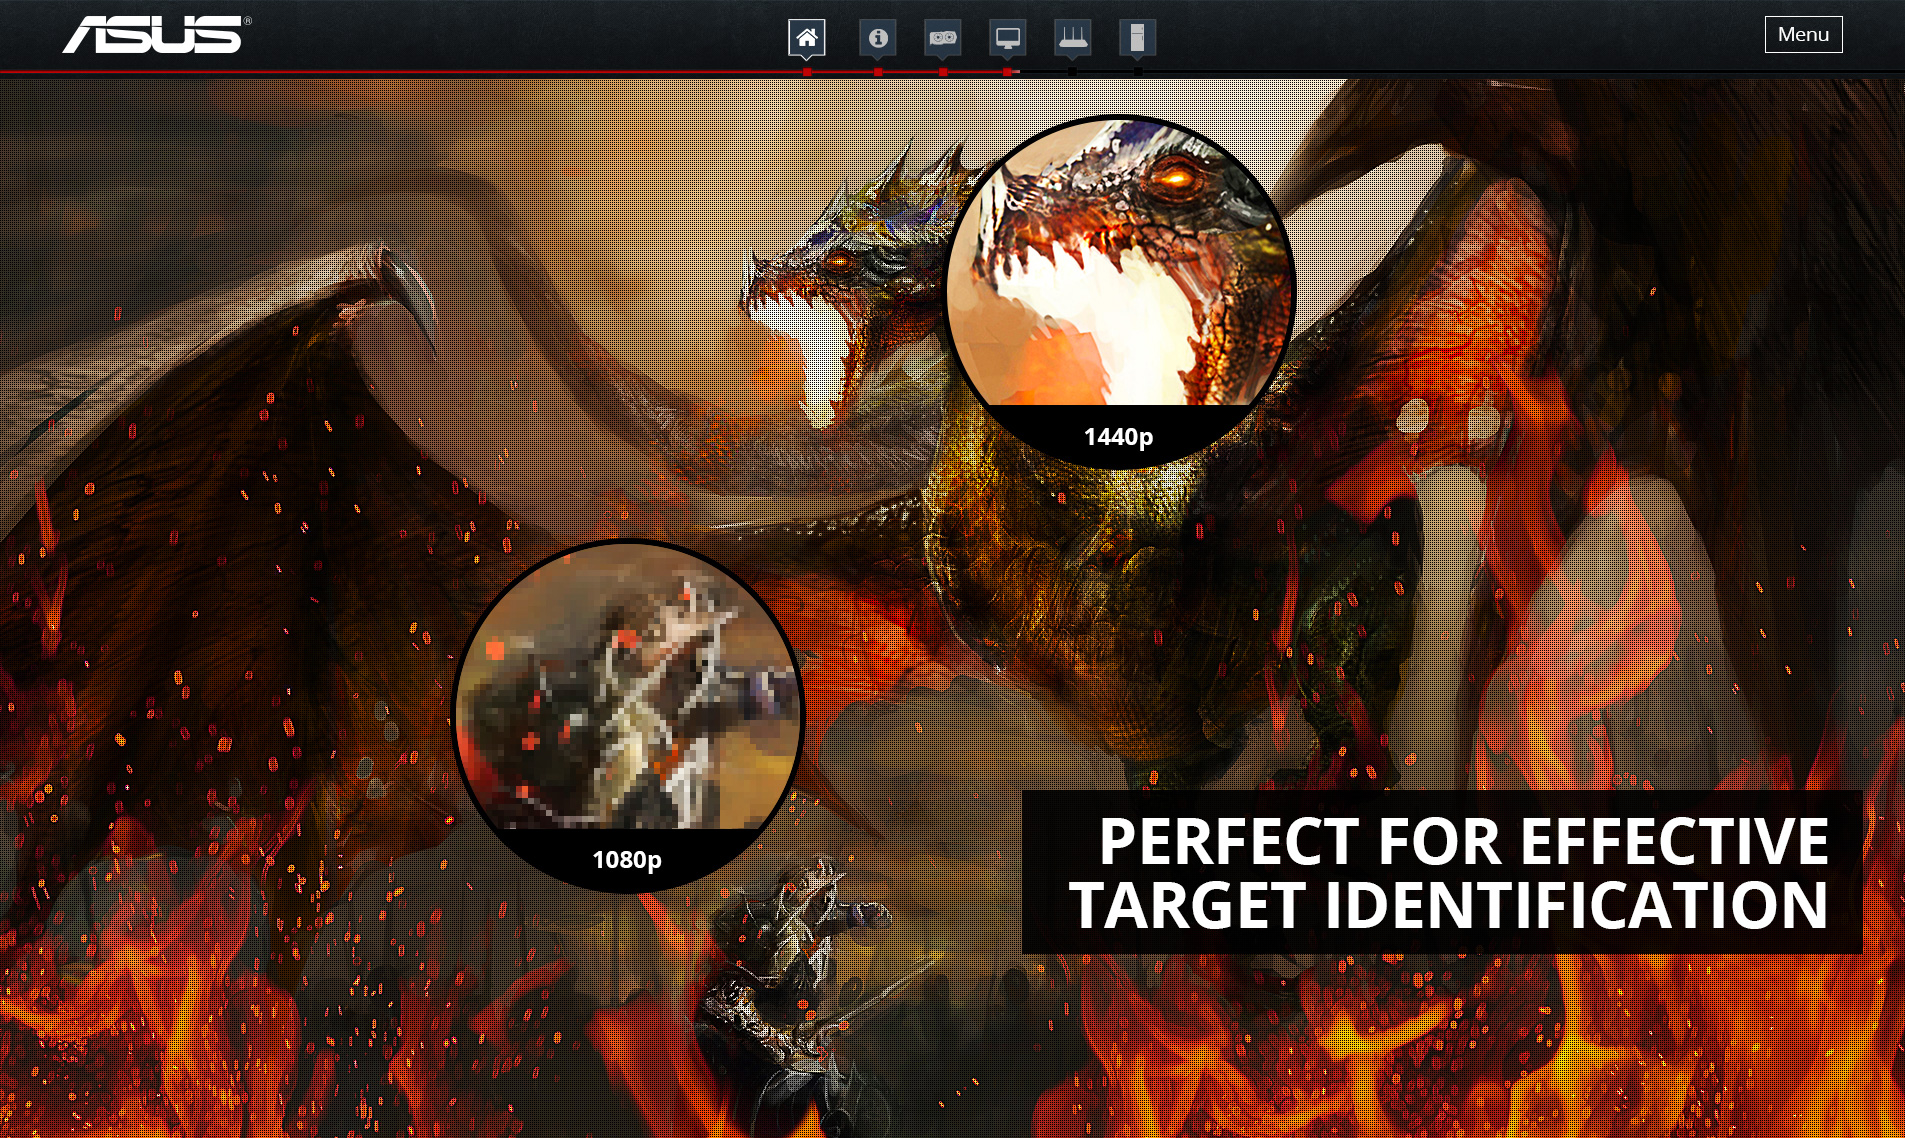
Task: Click the ASUS logo
Action: point(157,34)
